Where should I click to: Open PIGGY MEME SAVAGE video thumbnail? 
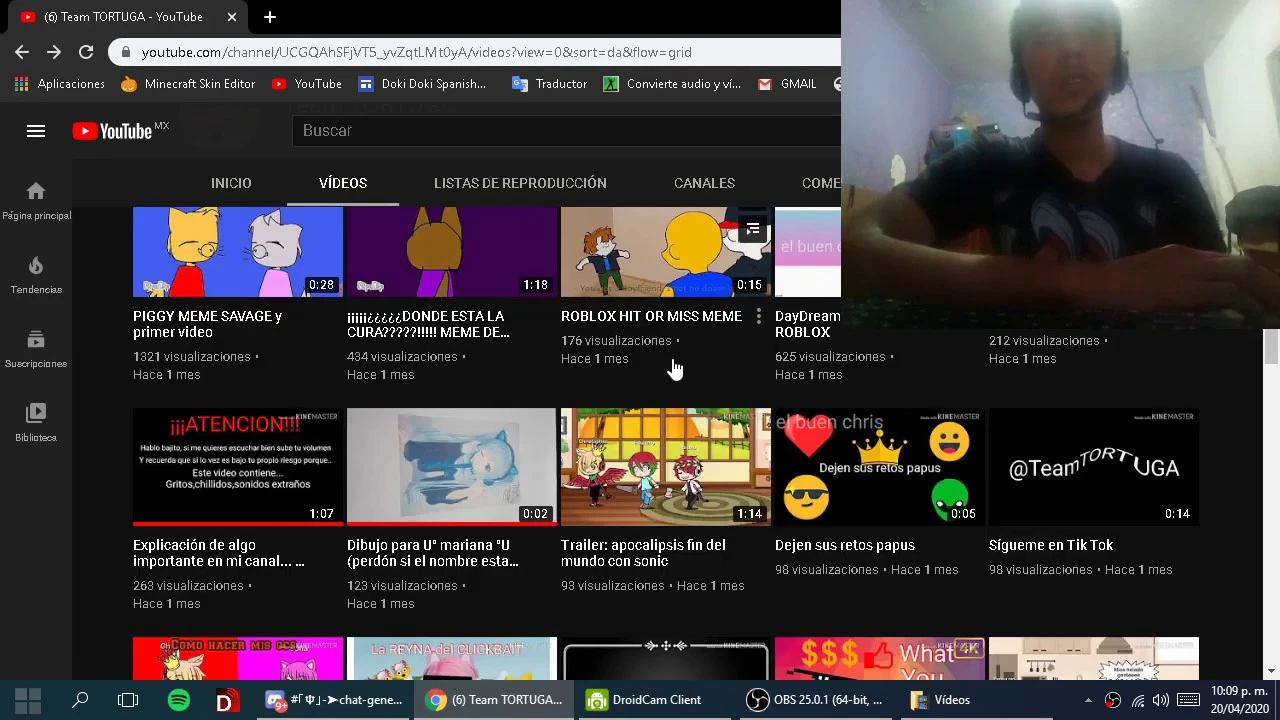tap(238, 252)
